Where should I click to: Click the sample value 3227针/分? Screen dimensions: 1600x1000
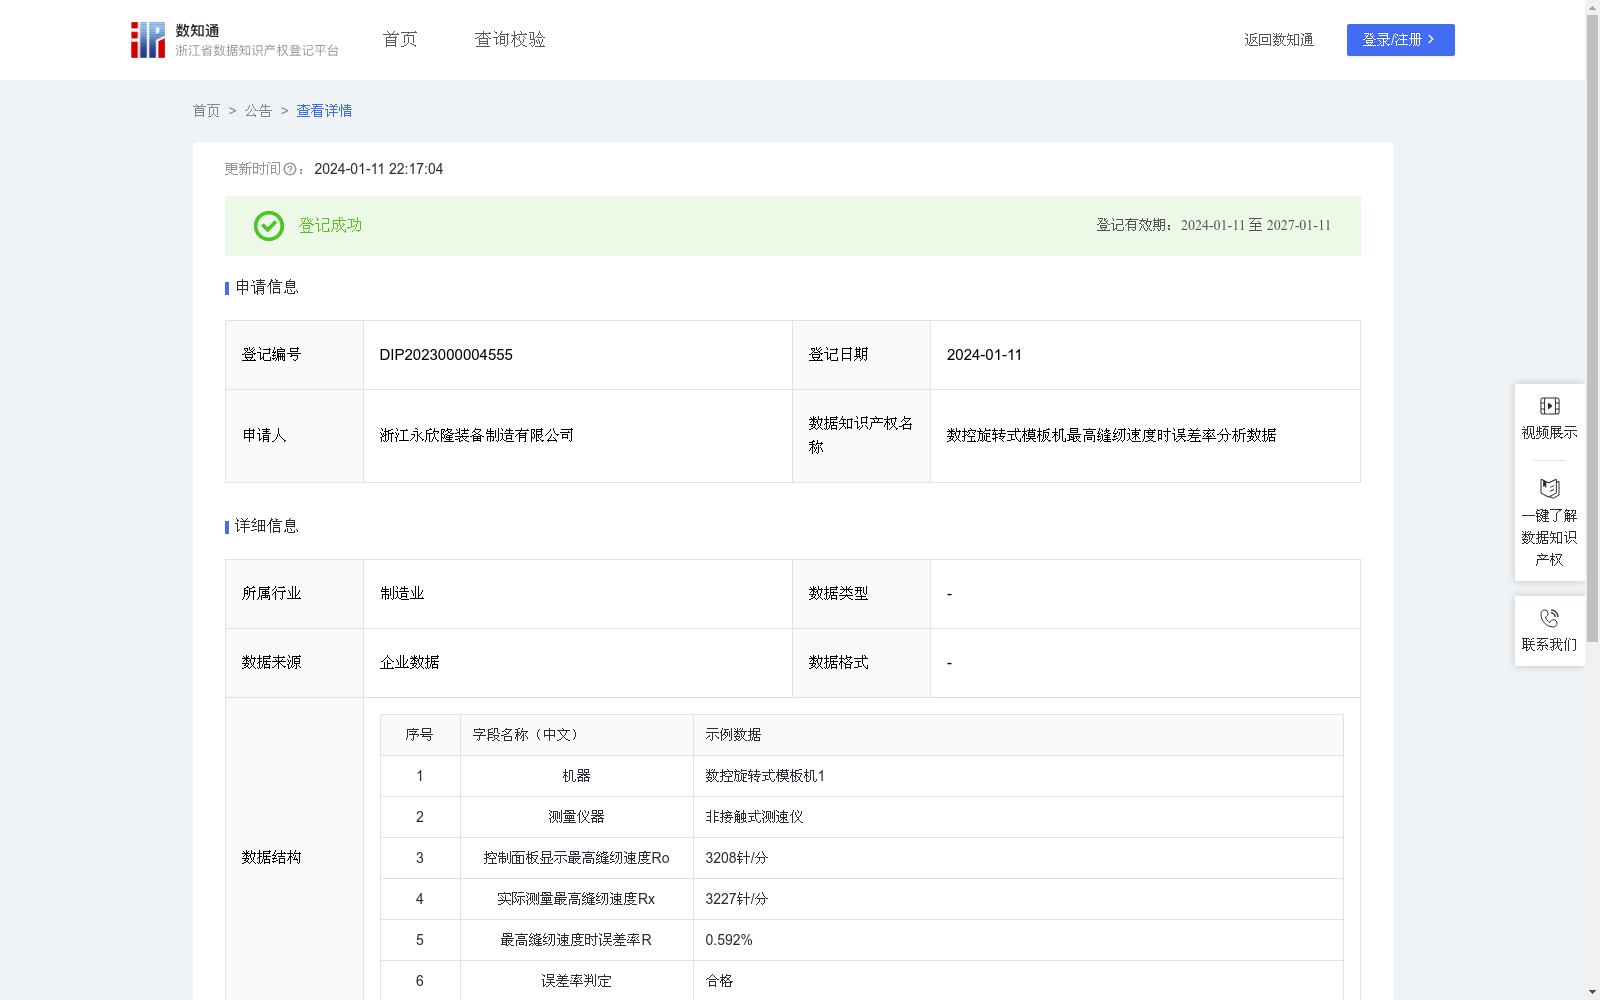tap(736, 899)
